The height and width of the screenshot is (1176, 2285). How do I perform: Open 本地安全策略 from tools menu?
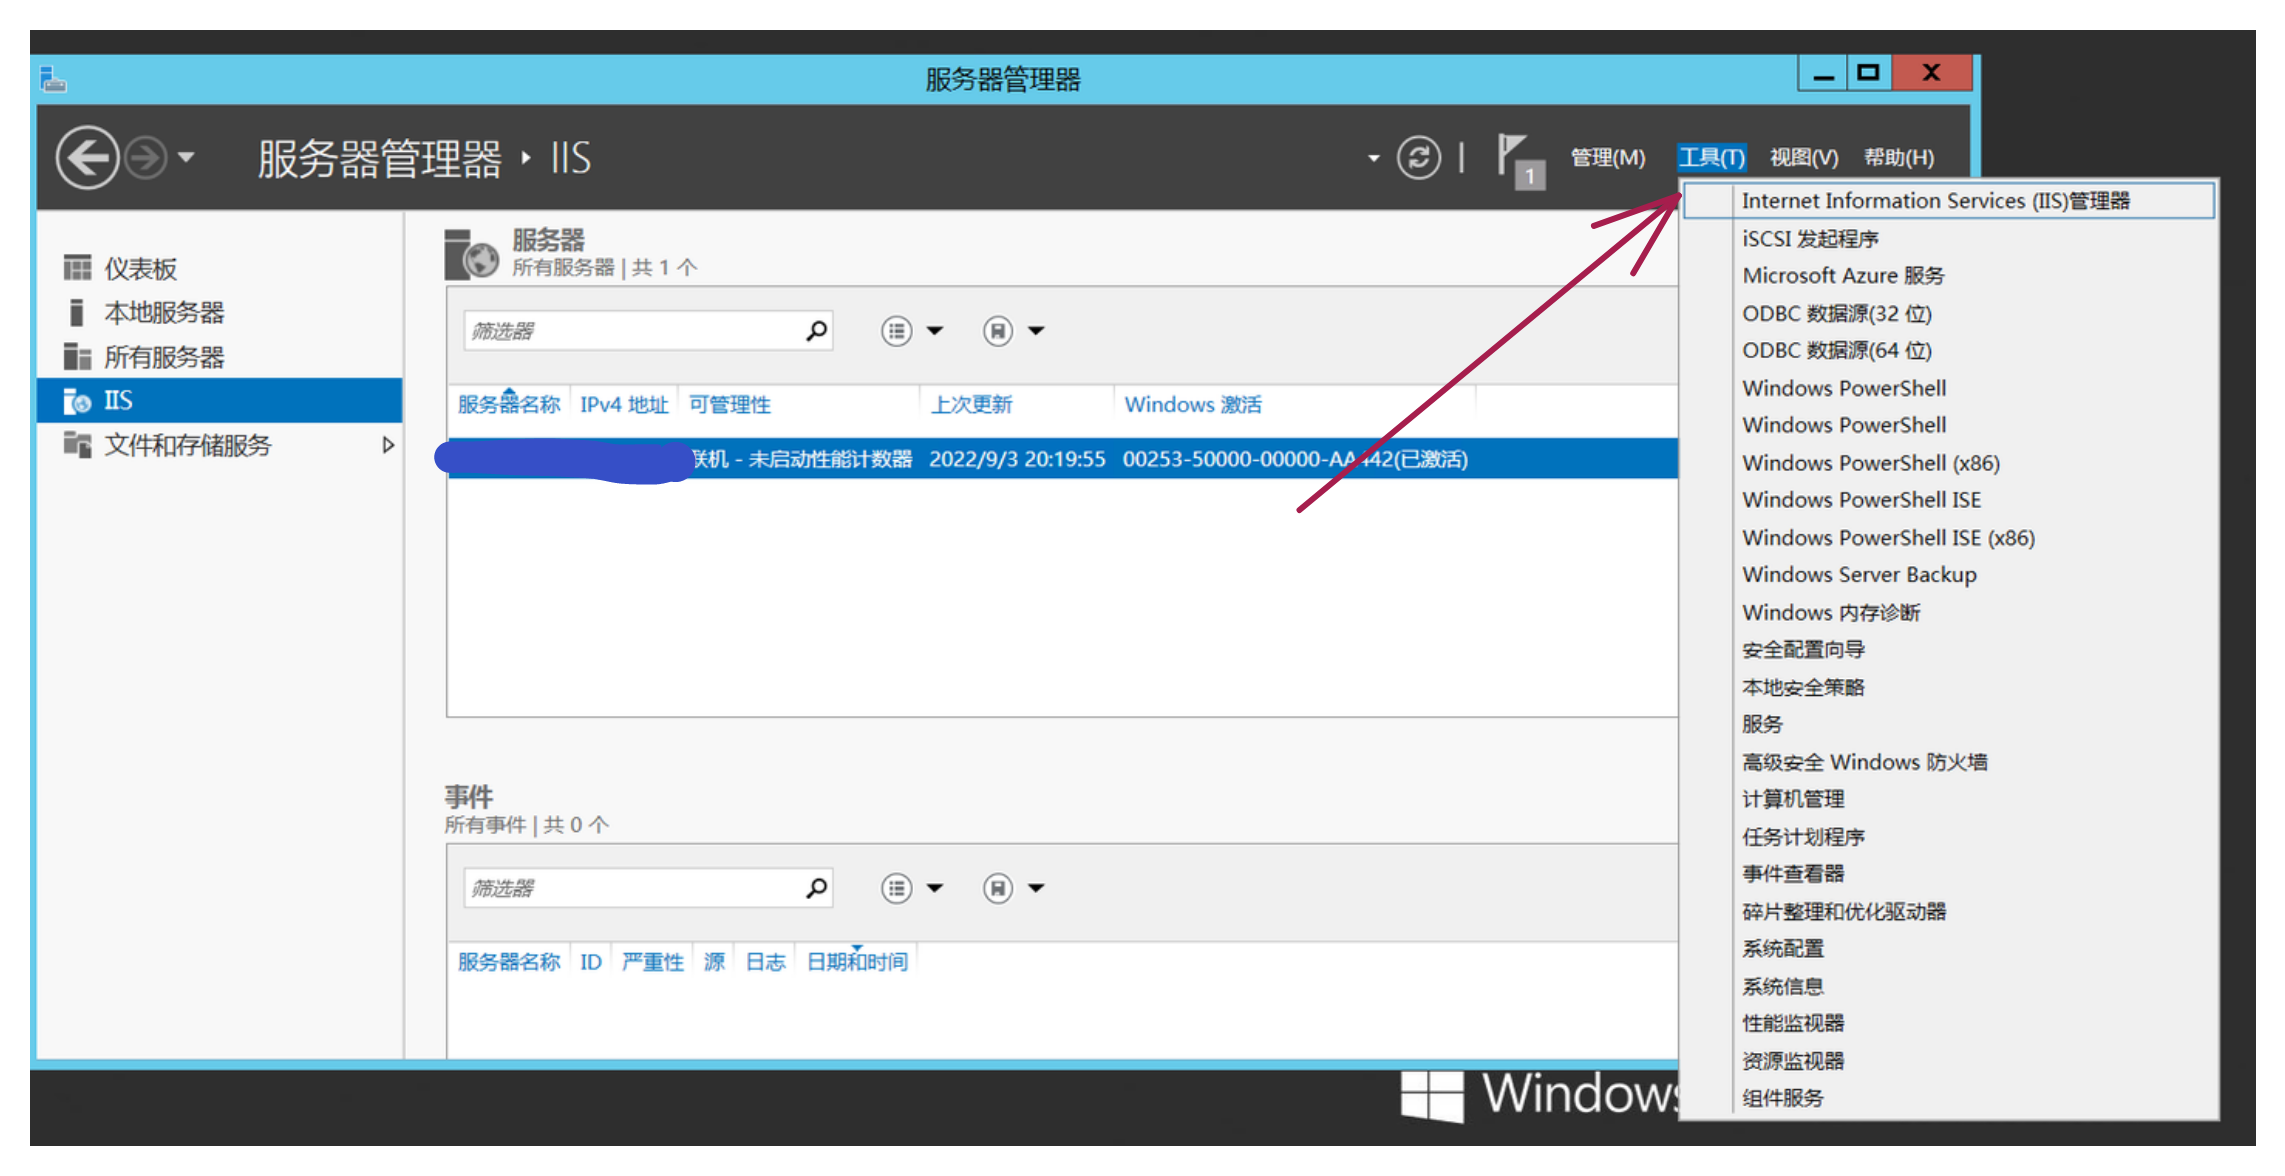tap(1803, 687)
